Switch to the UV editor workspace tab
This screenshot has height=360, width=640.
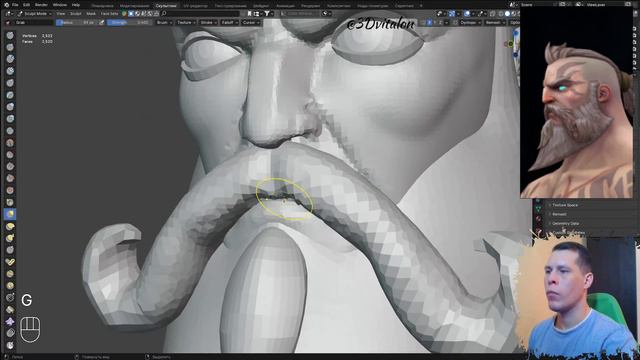[x=195, y=6]
